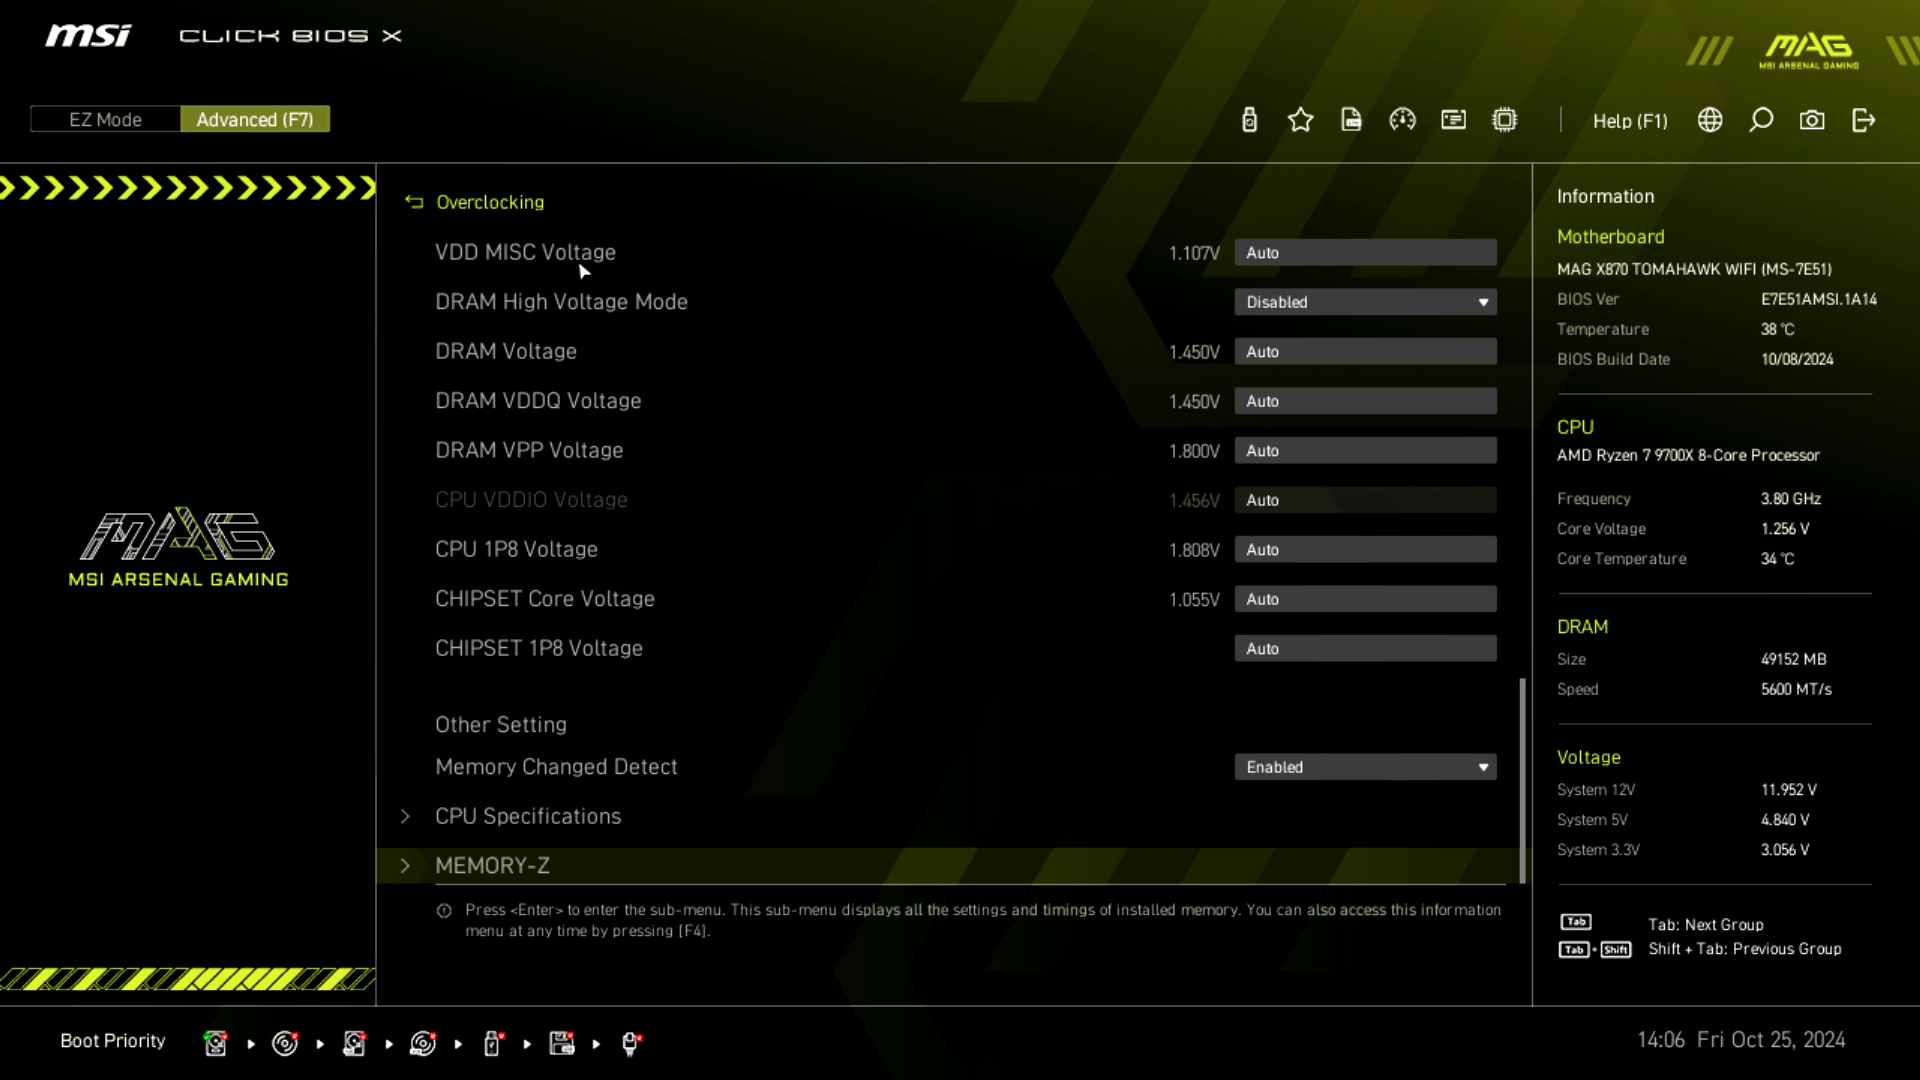Click the CPU chip icon in toolbar
Viewport: 1920px width, 1080px height.
click(x=1504, y=120)
